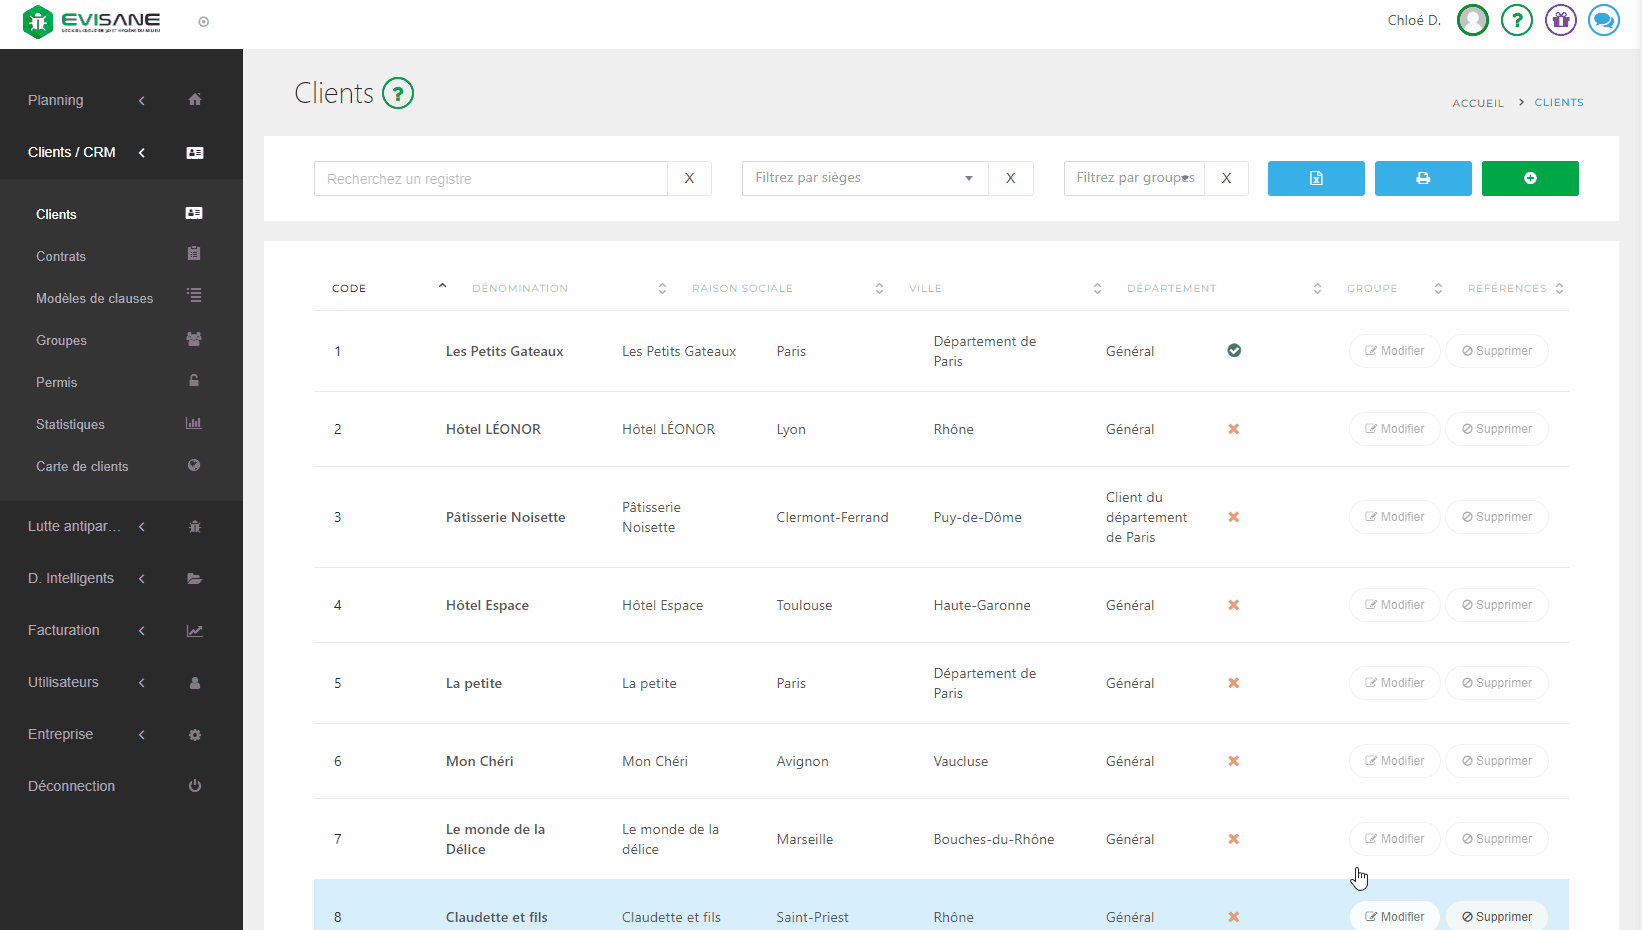Viewport: 1642px width, 930px height.
Task: Clear the search field with its X button
Action: click(689, 179)
